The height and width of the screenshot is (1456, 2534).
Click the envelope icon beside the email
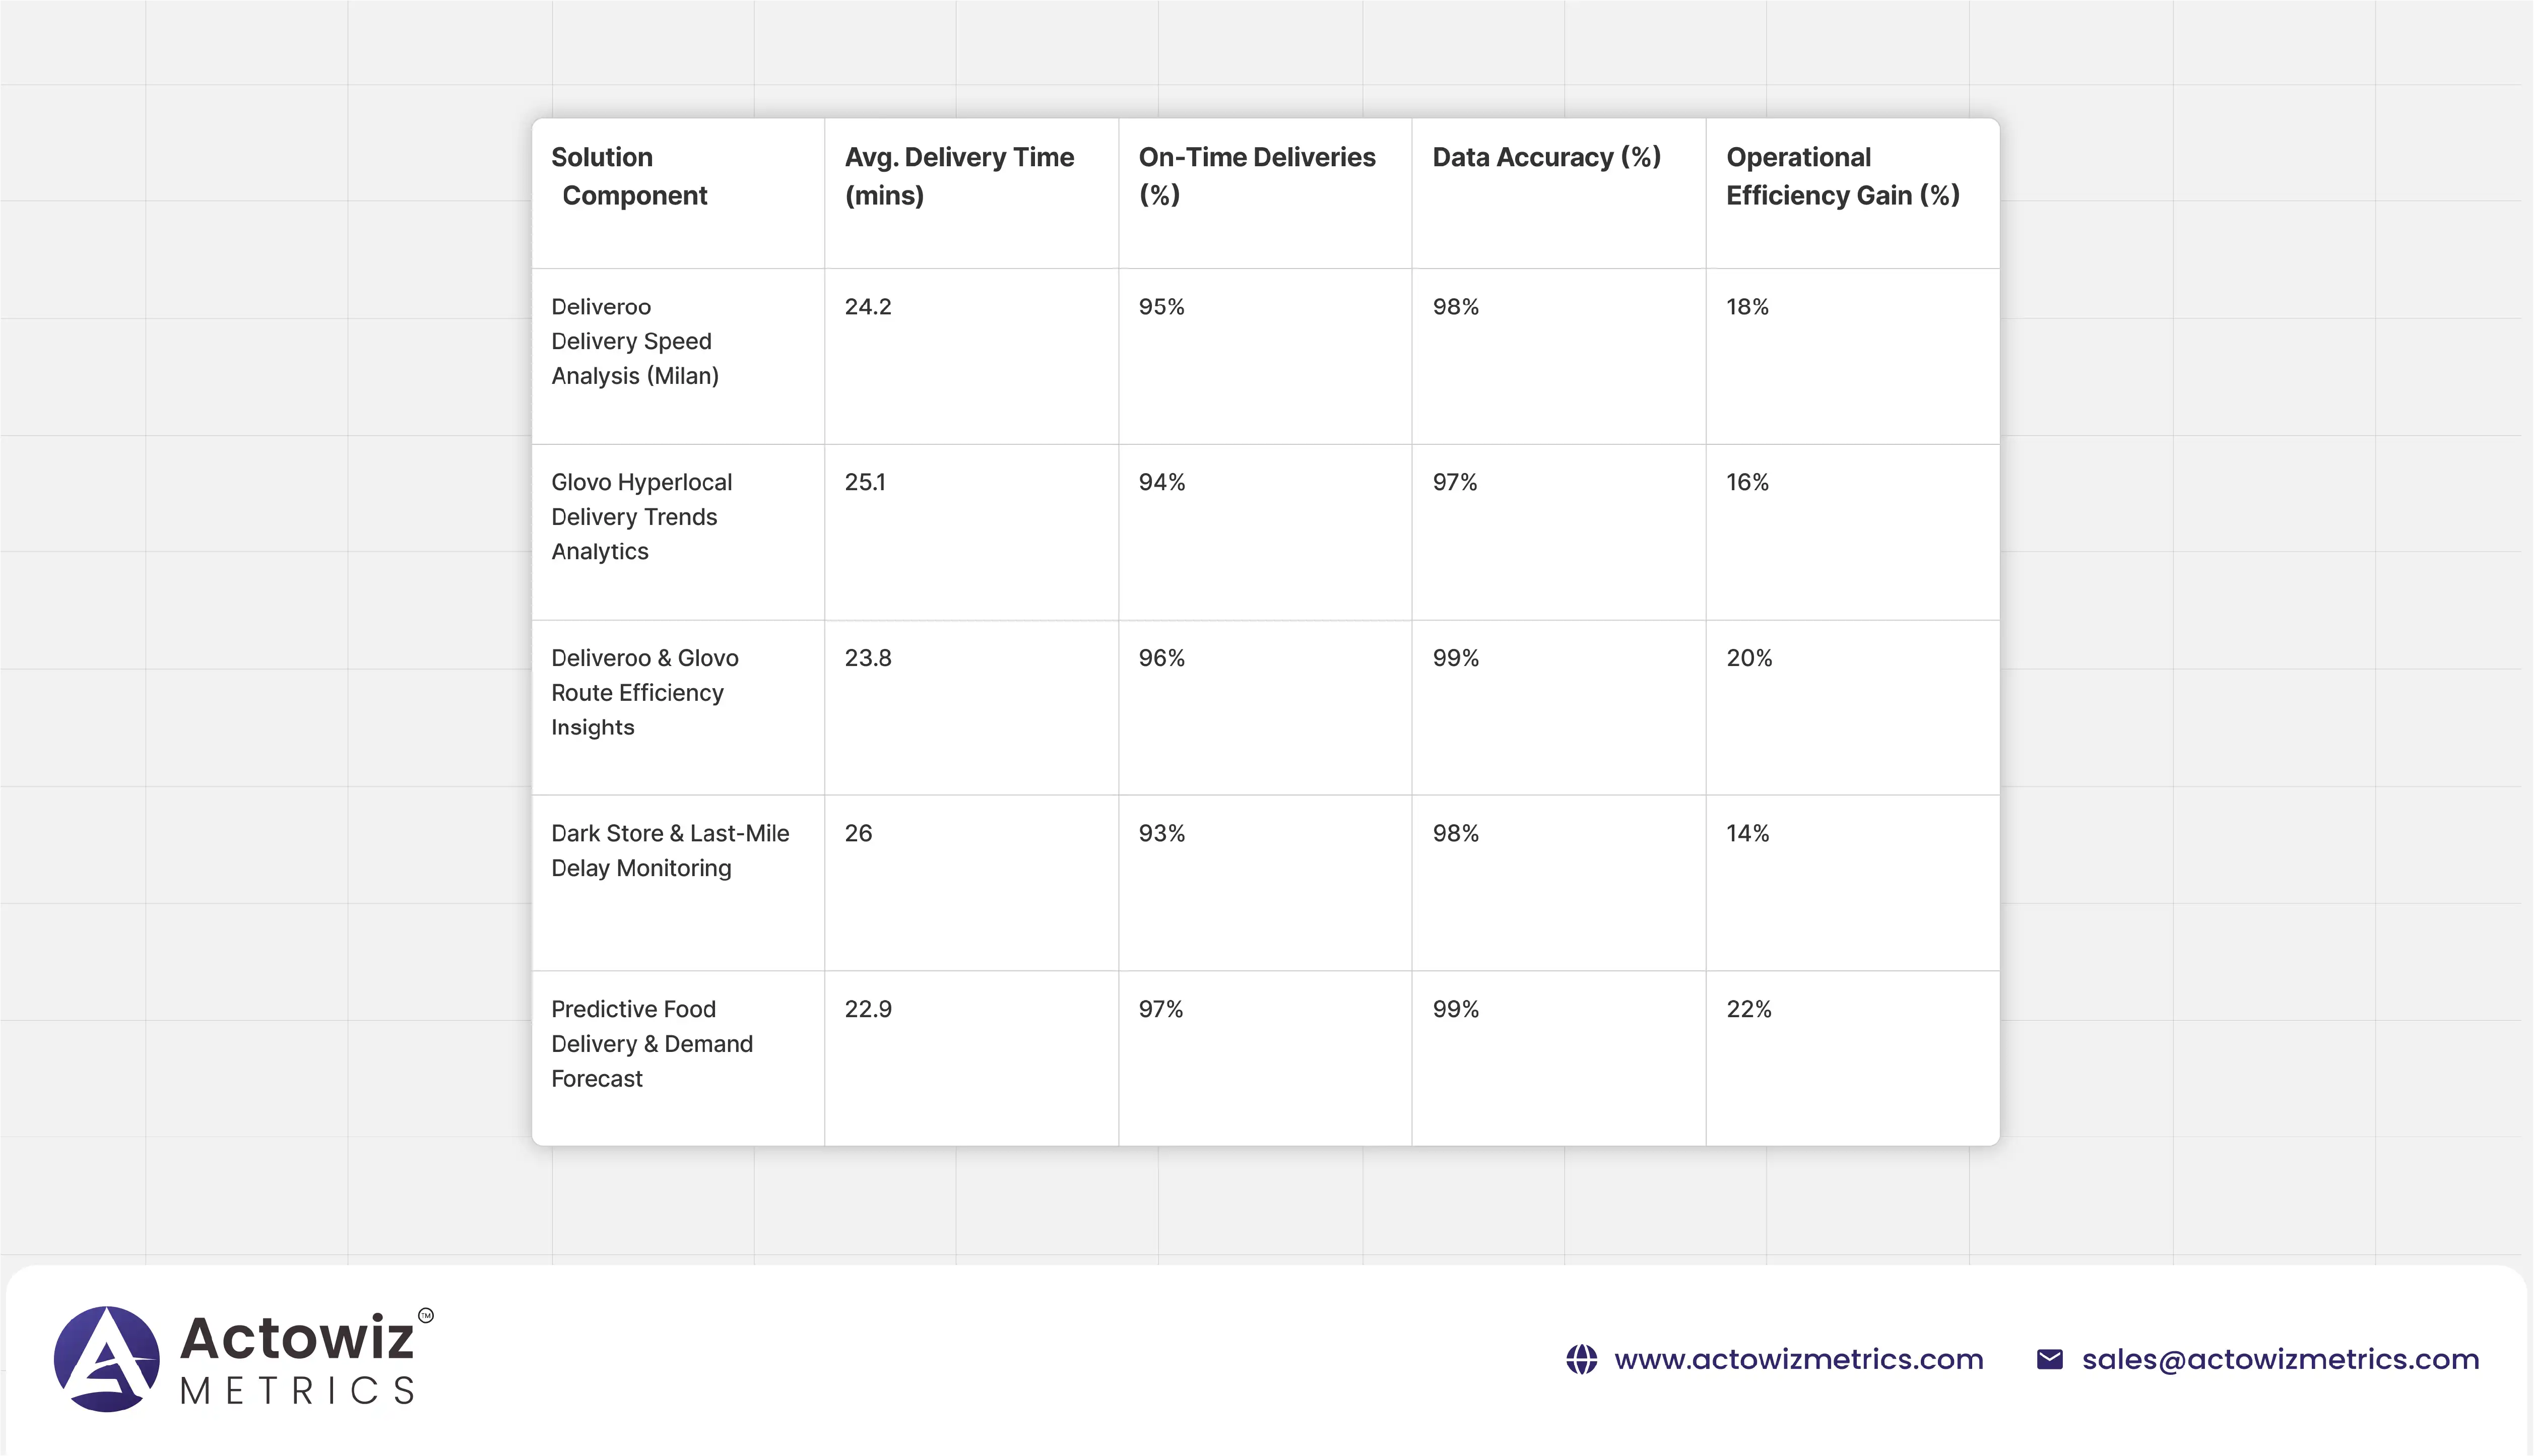point(2049,1360)
